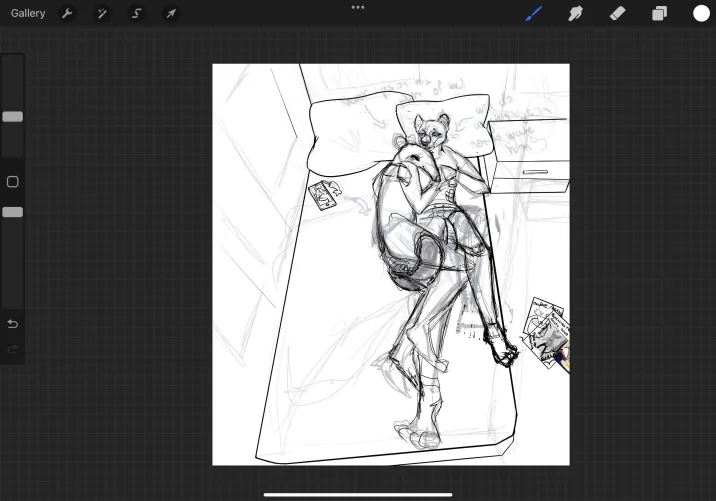The image size is (716, 501).
Task: Click the brush size slider handle
Action: click(x=13, y=117)
